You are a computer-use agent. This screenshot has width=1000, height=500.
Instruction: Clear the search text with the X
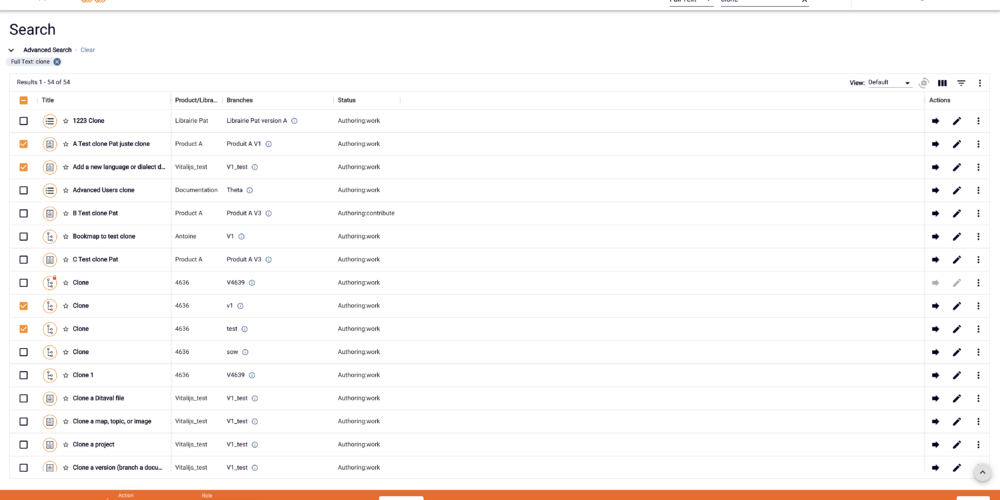pos(805,2)
